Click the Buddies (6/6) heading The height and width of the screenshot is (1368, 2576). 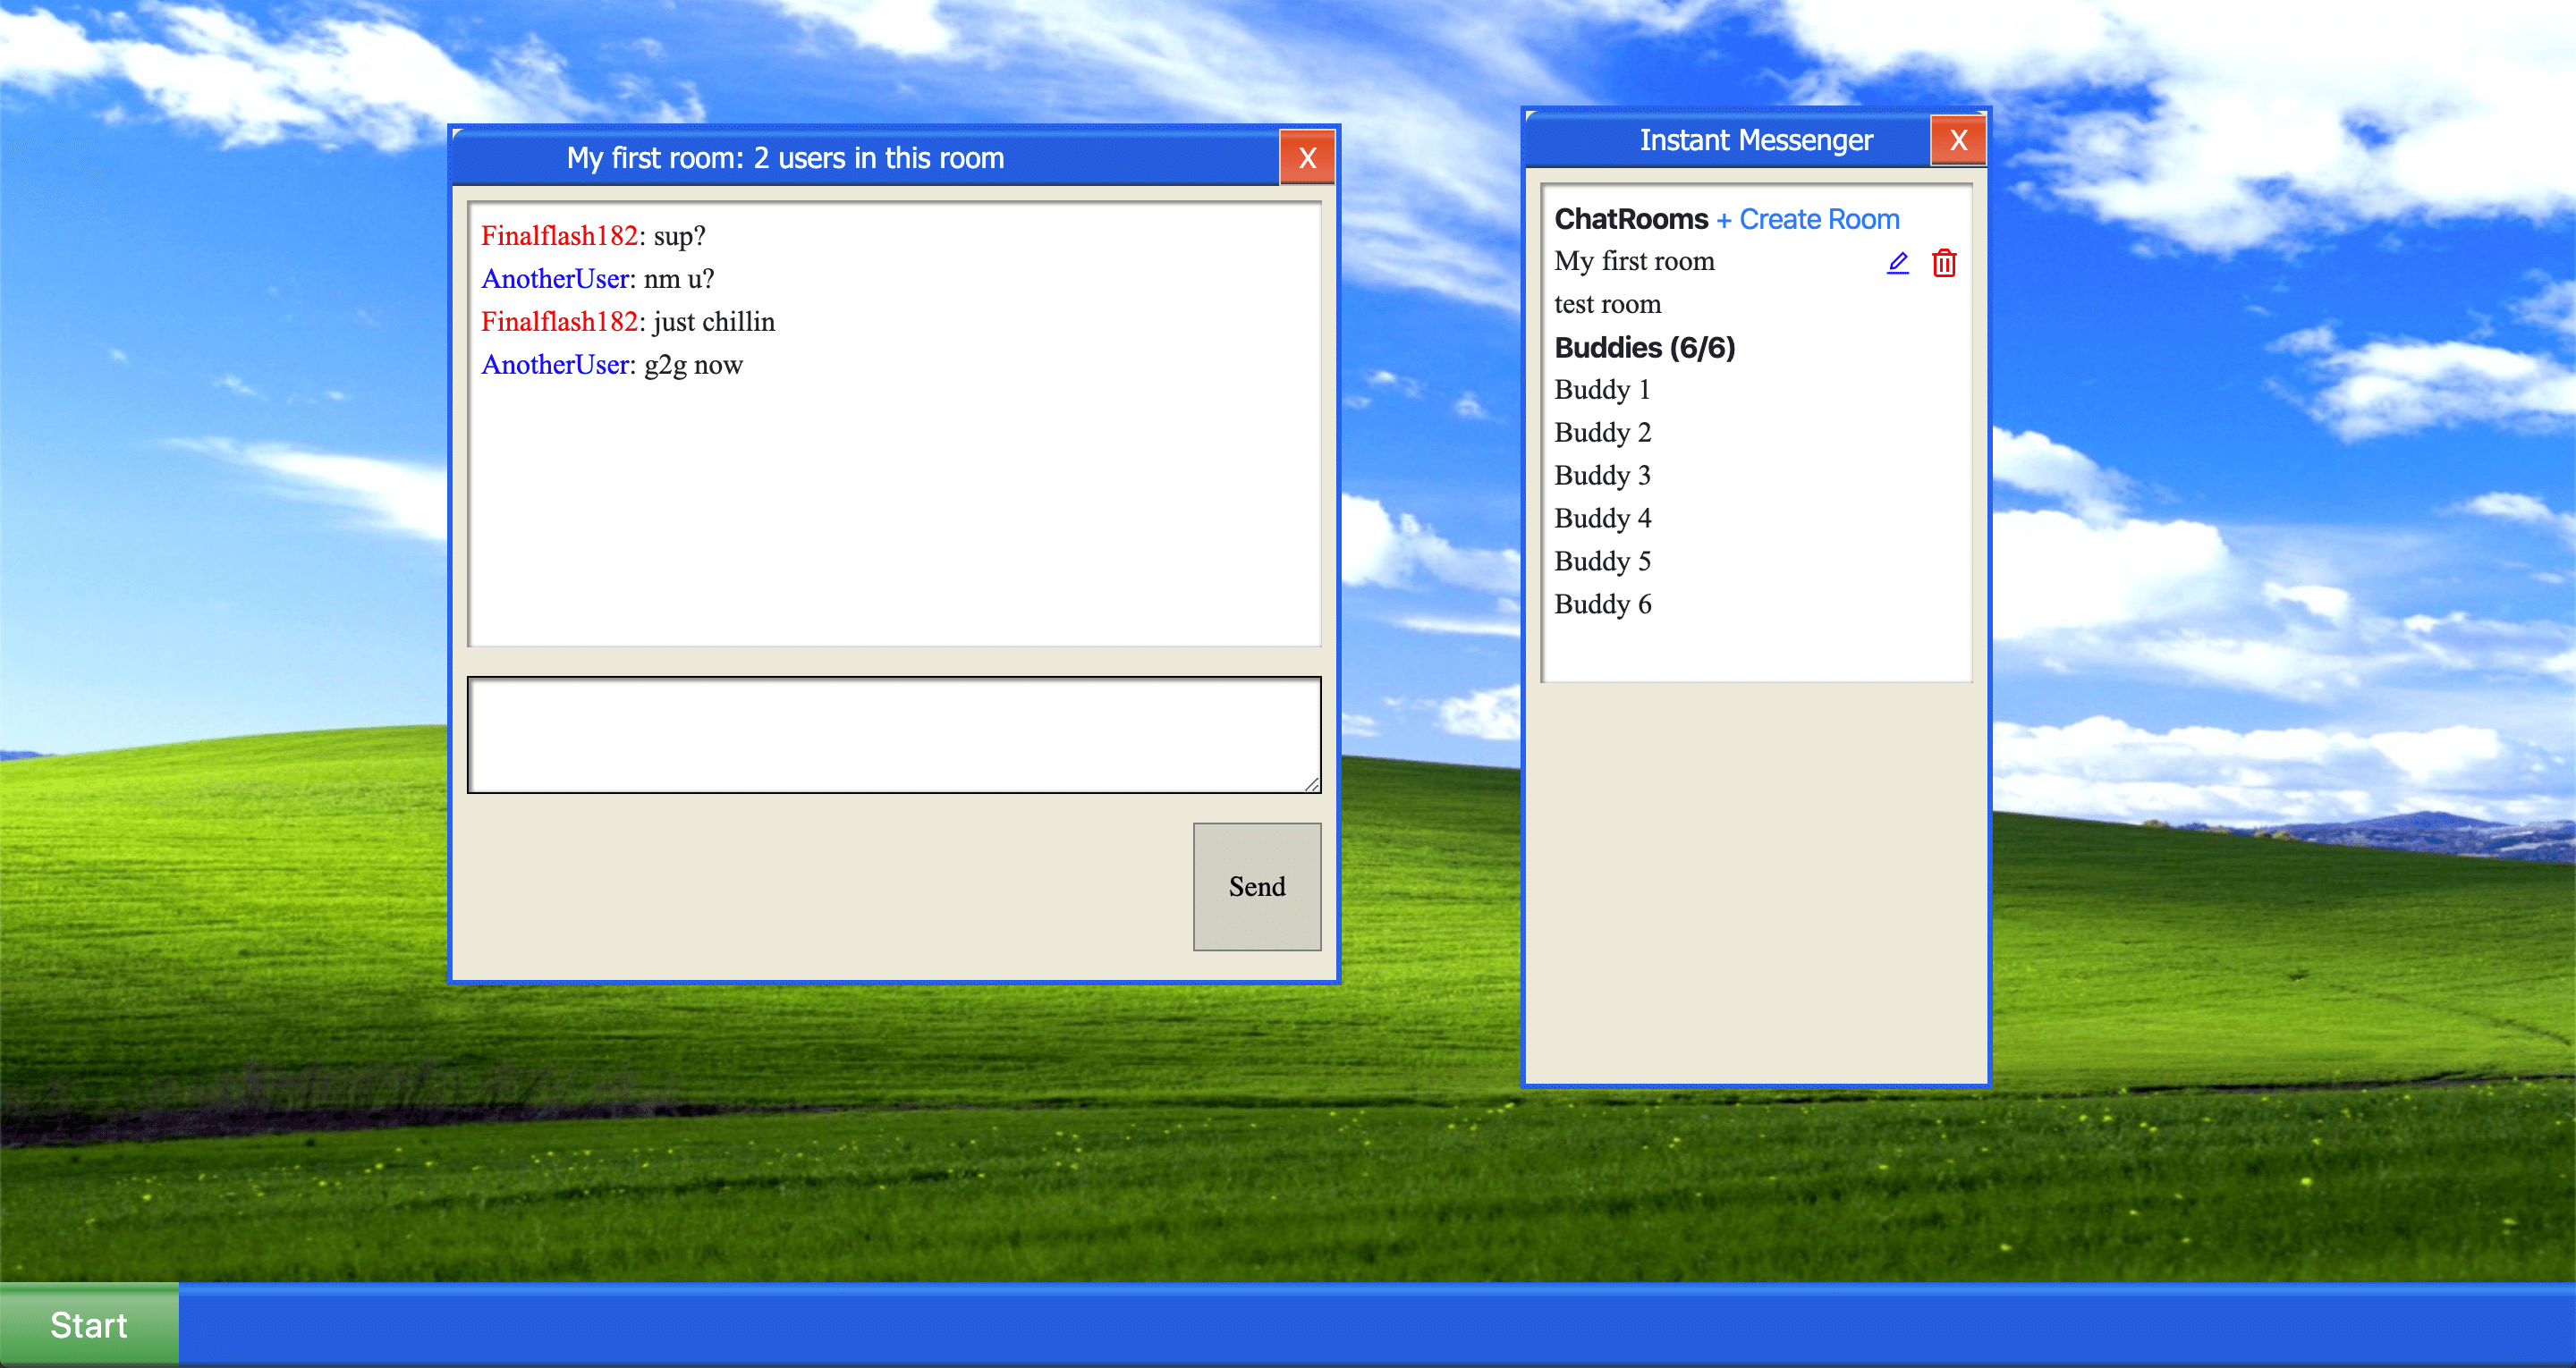(x=1644, y=347)
